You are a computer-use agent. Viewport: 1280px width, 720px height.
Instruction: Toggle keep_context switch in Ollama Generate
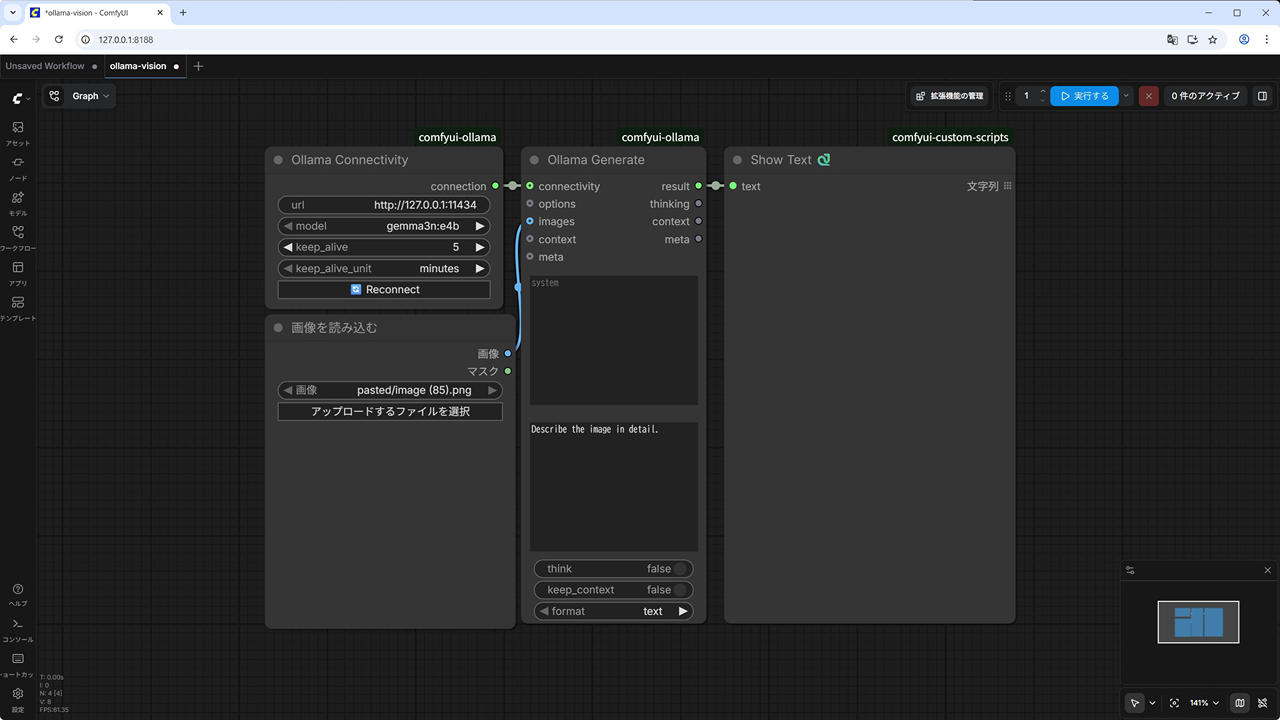pos(680,590)
